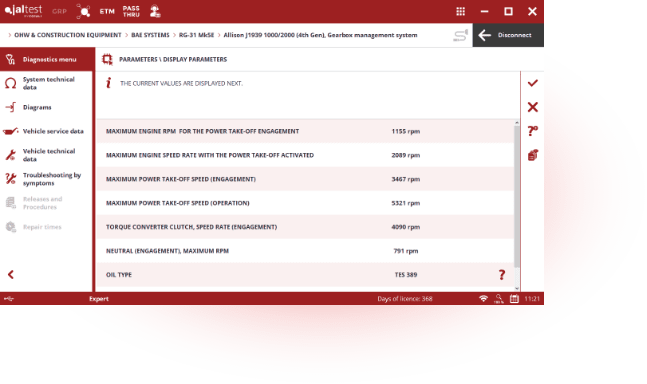
Task: Open the Diagrams section
Action: click(46, 107)
